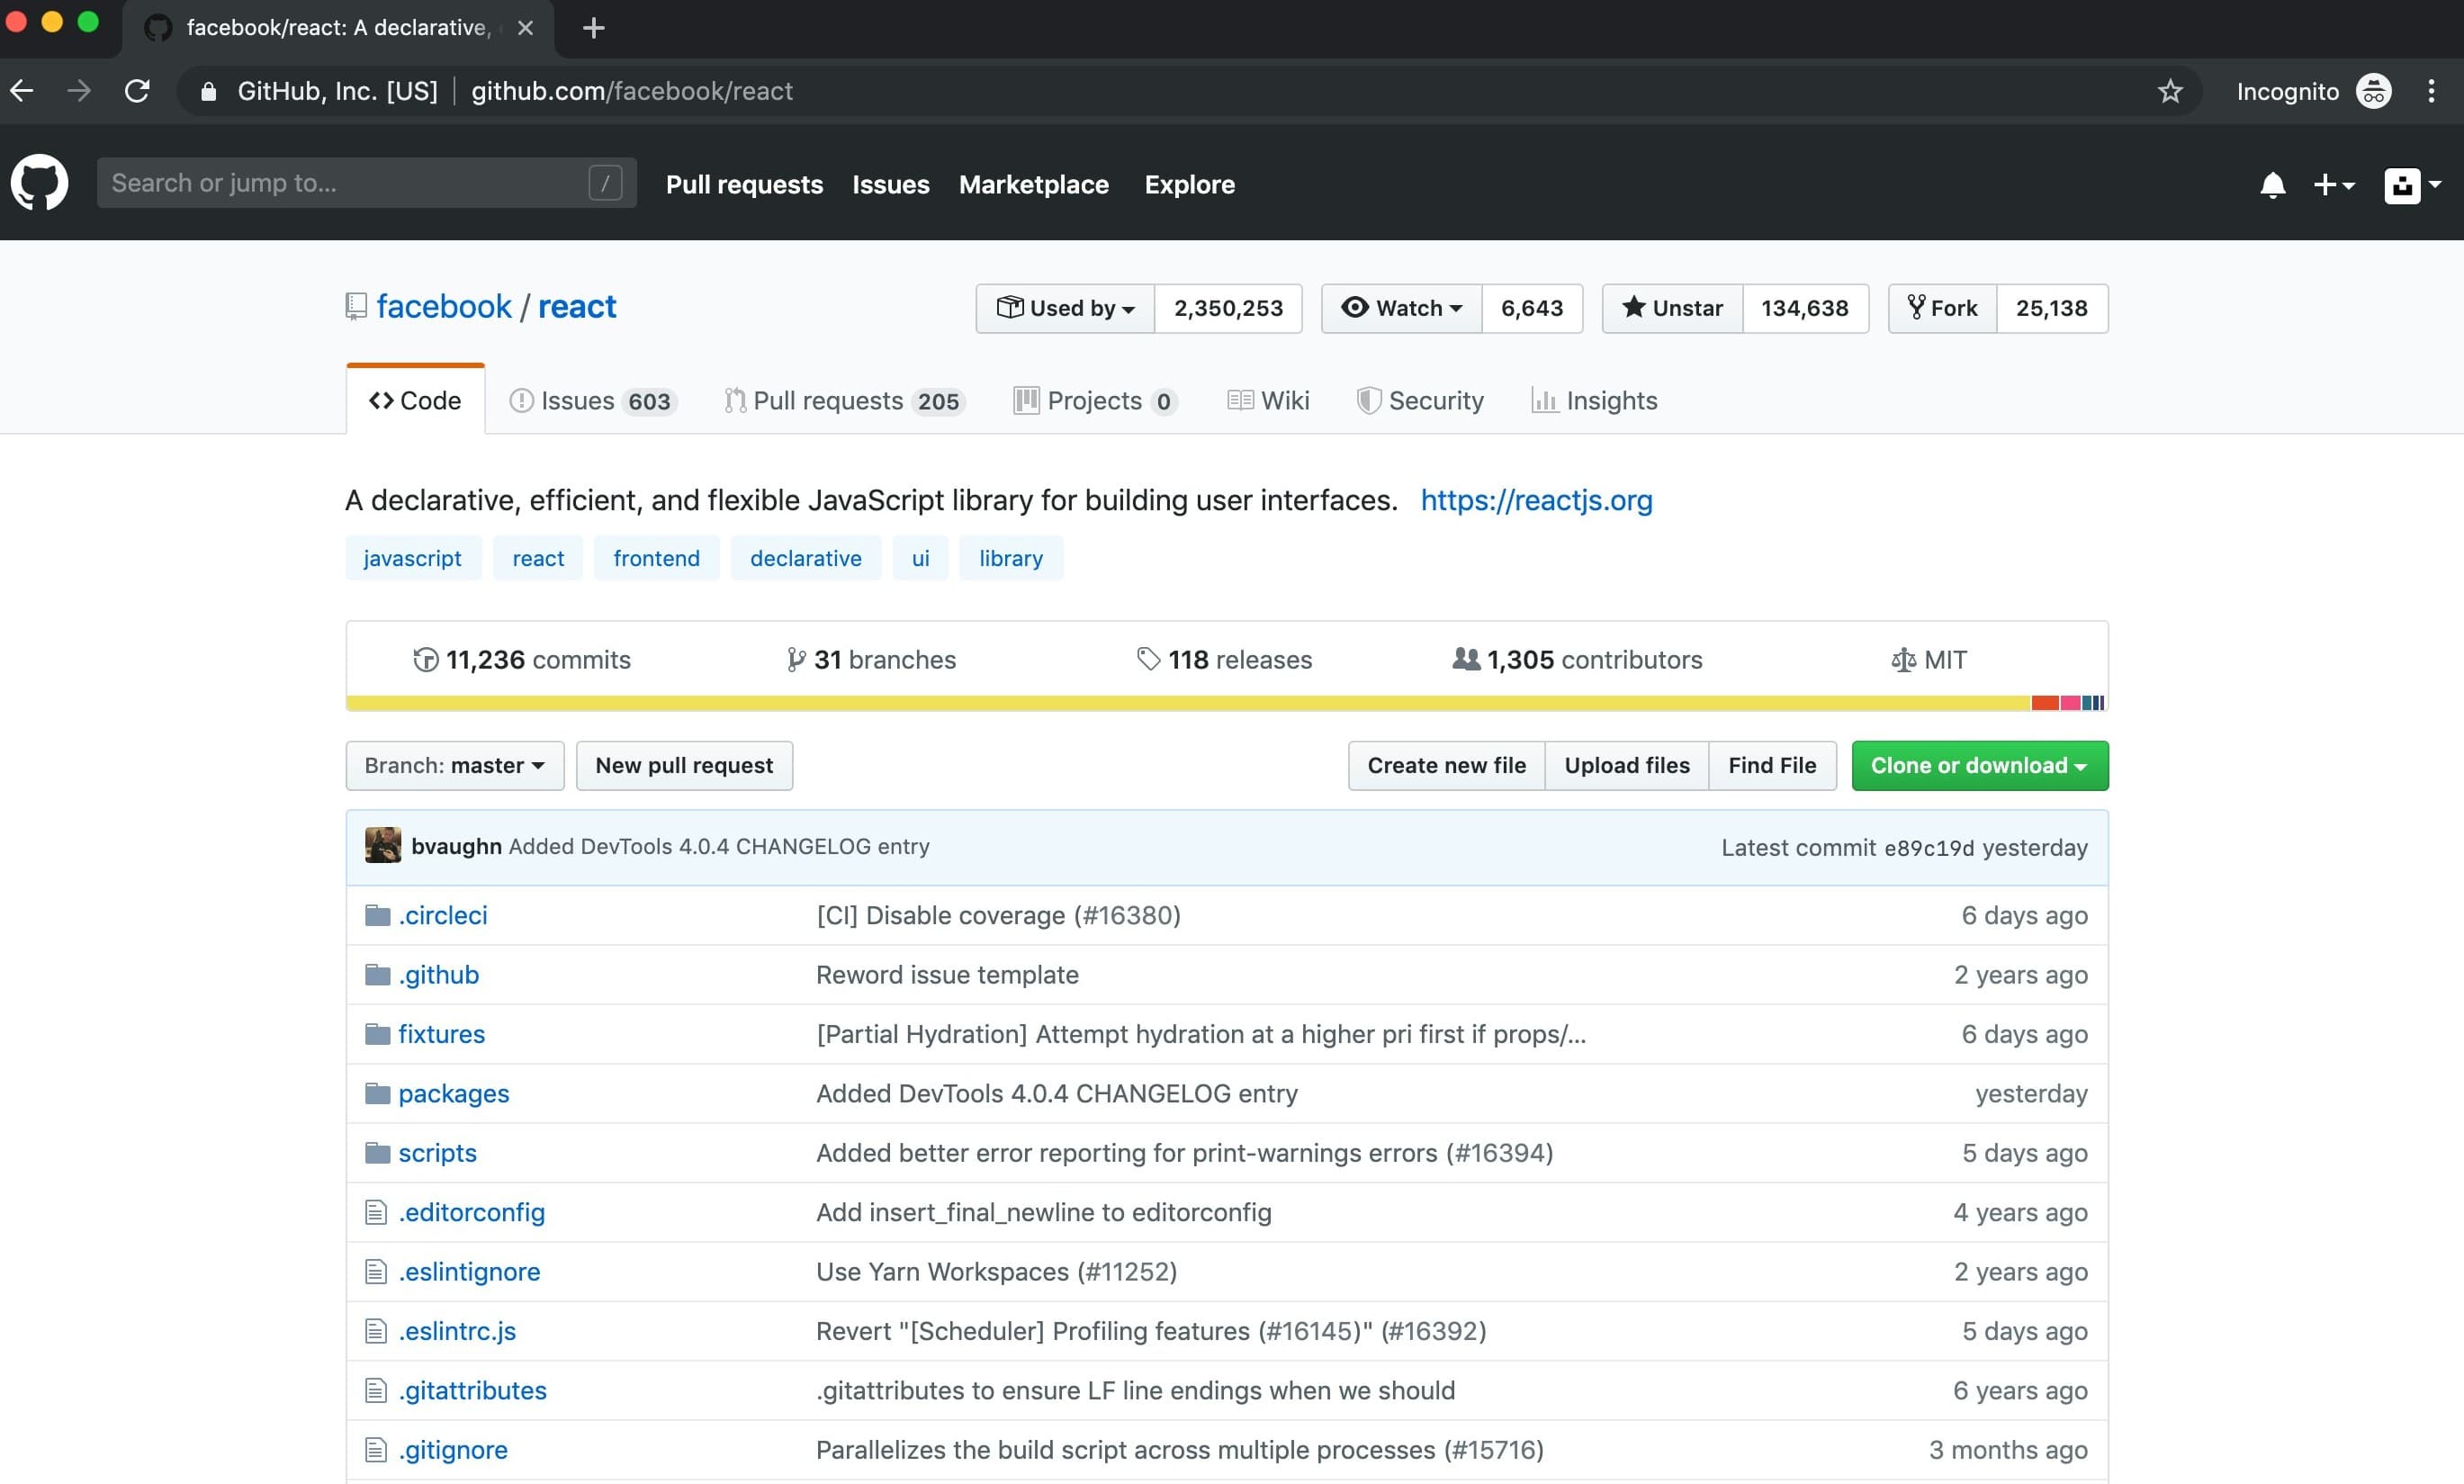The width and height of the screenshot is (2464, 1484).
Task: Open the Clone or download dropdown
Action: click(1978, 765)
